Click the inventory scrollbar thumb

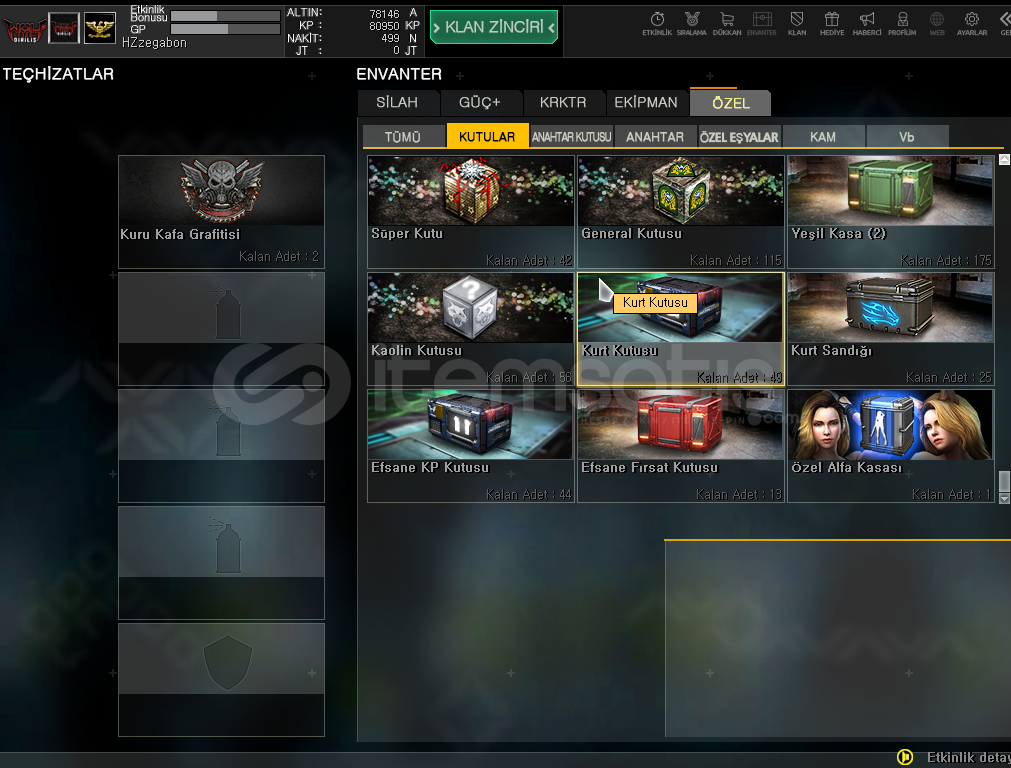pyautogui.click(x=1004, y=481)
